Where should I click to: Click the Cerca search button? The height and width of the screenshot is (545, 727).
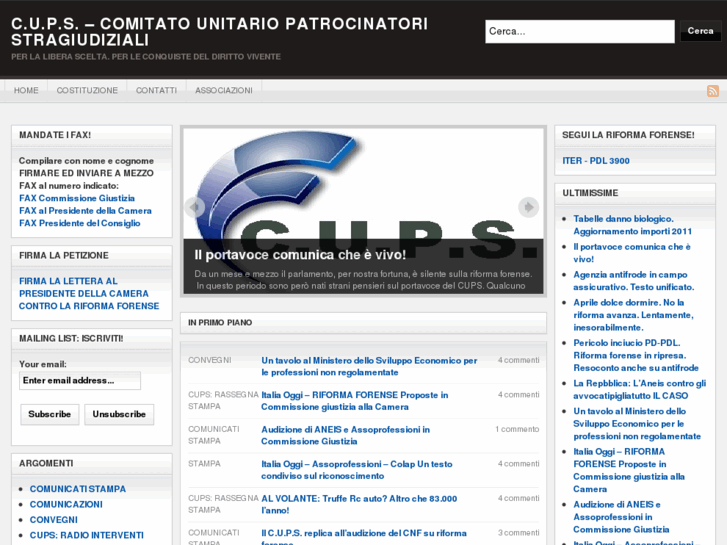point(700,31)
